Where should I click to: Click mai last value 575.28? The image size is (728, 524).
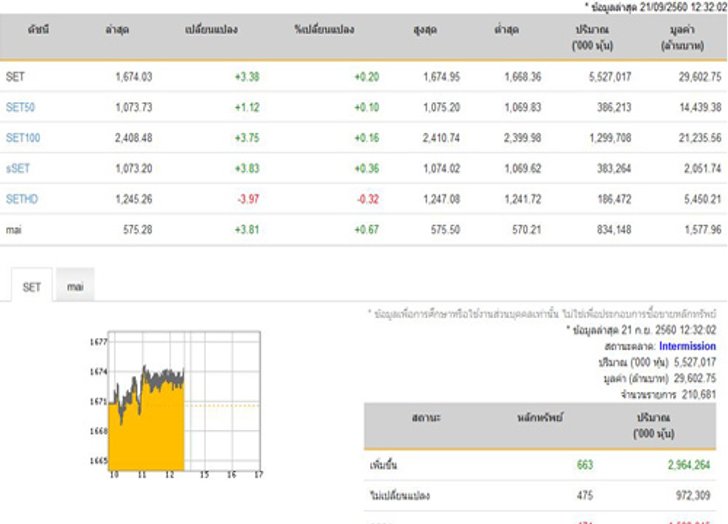click(x=137, y=230)
